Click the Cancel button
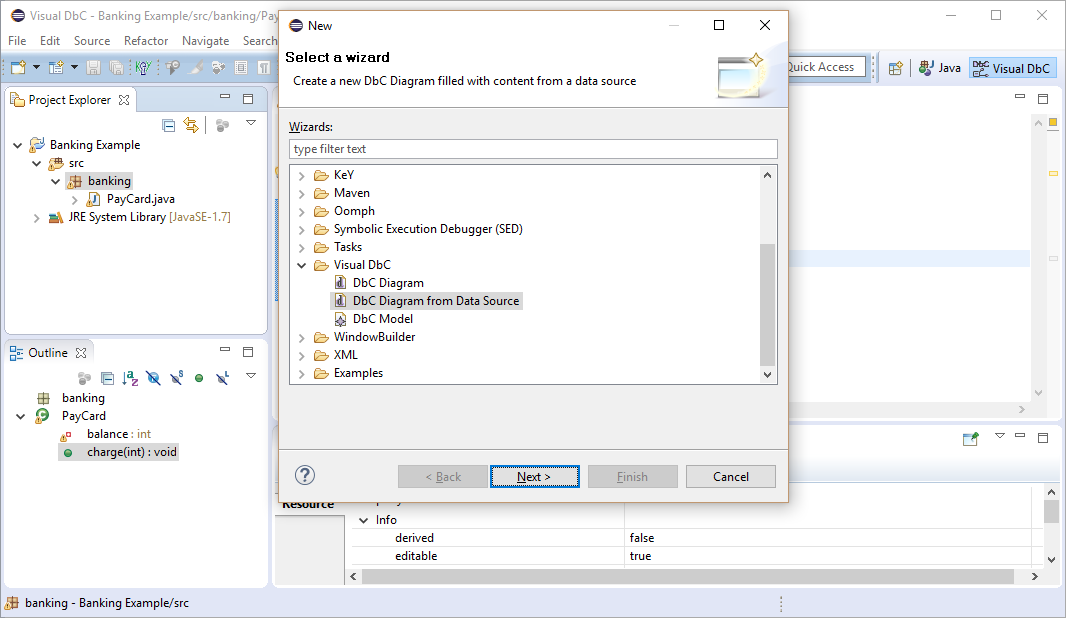This screenshot has height=618, width=1066. [731, 477]
